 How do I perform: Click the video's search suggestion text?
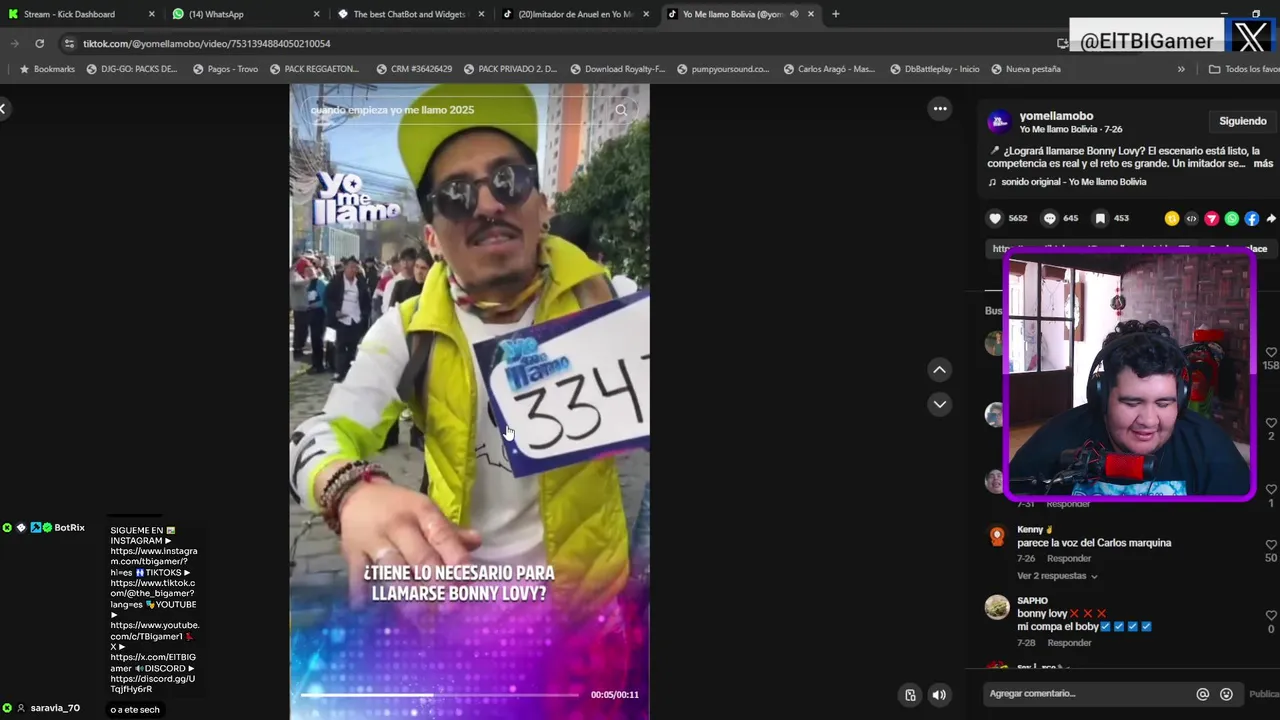392,110
